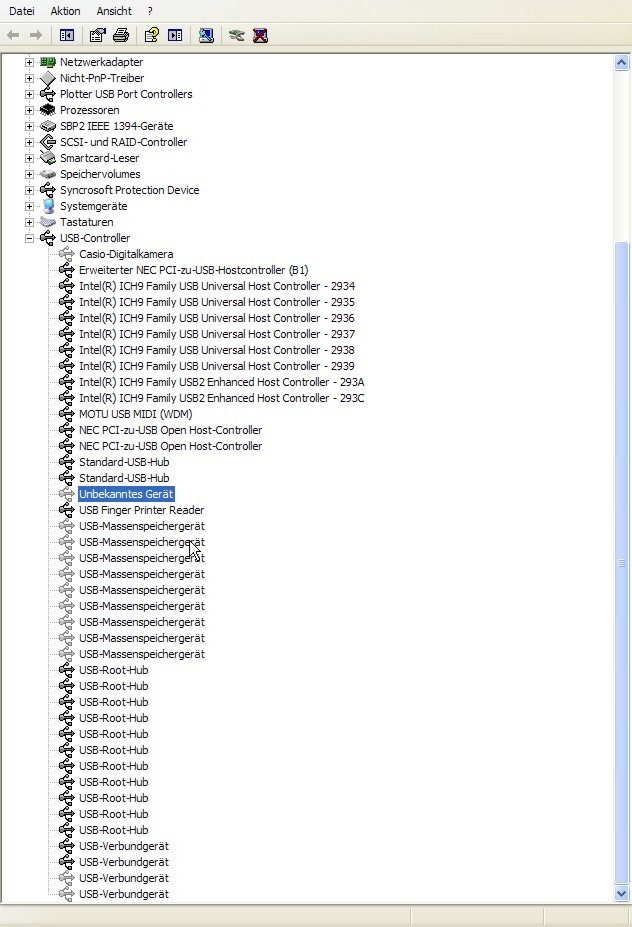Open the ? help menu
The height and width of the screenshot is (927, 632).
[150, 11]
